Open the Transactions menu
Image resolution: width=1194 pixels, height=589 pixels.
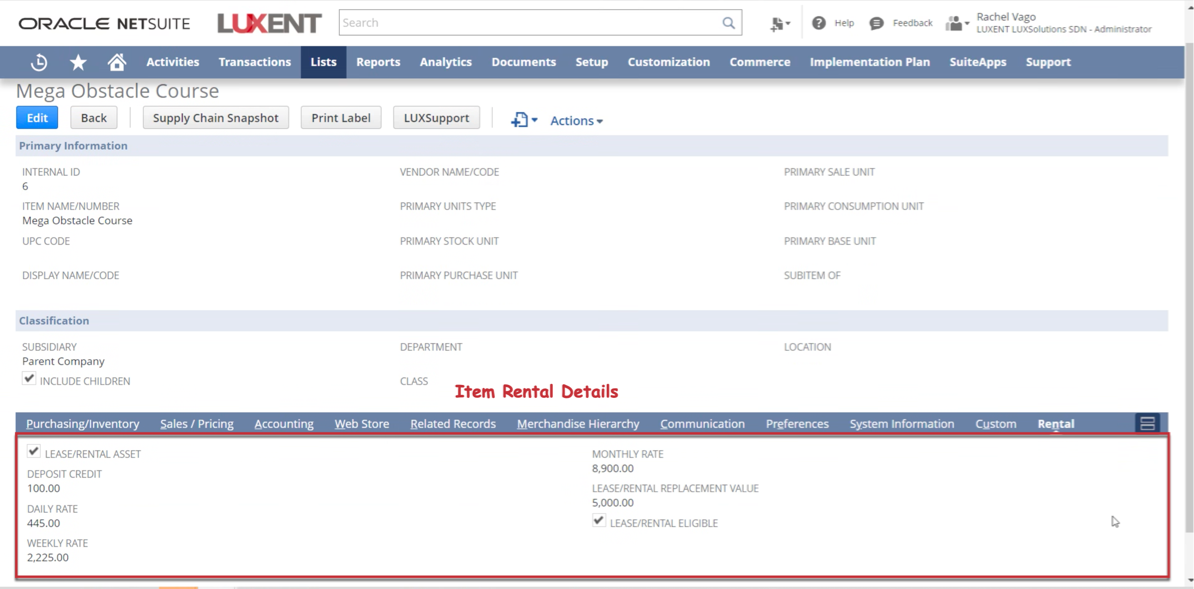[x=254, y=62]
